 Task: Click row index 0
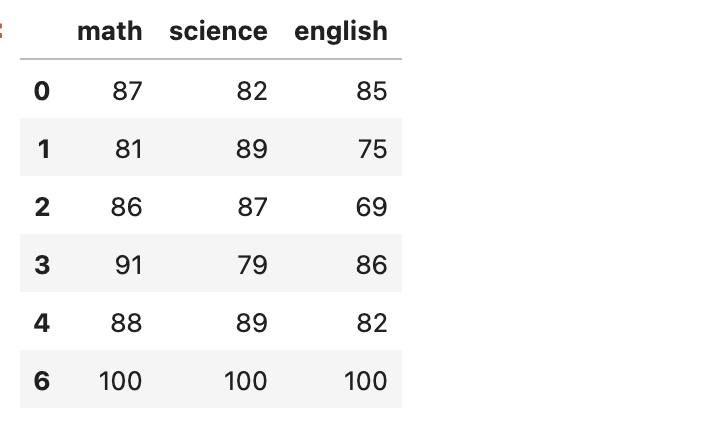pos(41,92)
